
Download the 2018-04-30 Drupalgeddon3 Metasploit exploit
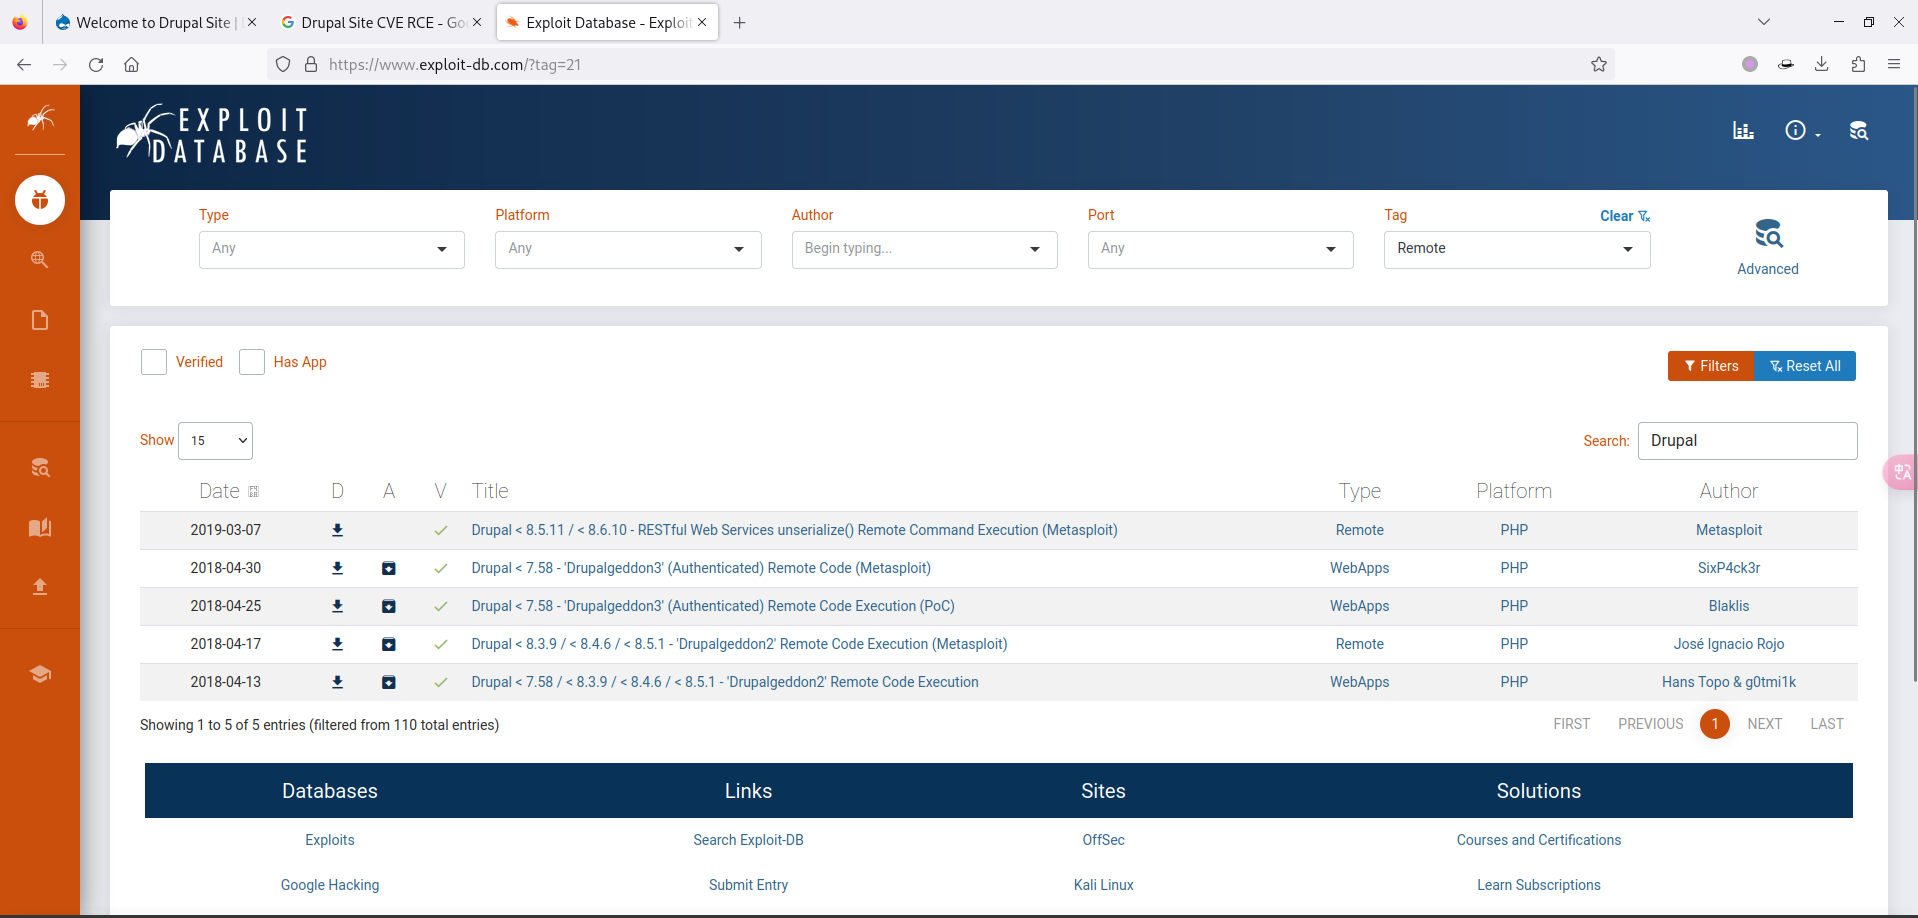coord(338,569)
